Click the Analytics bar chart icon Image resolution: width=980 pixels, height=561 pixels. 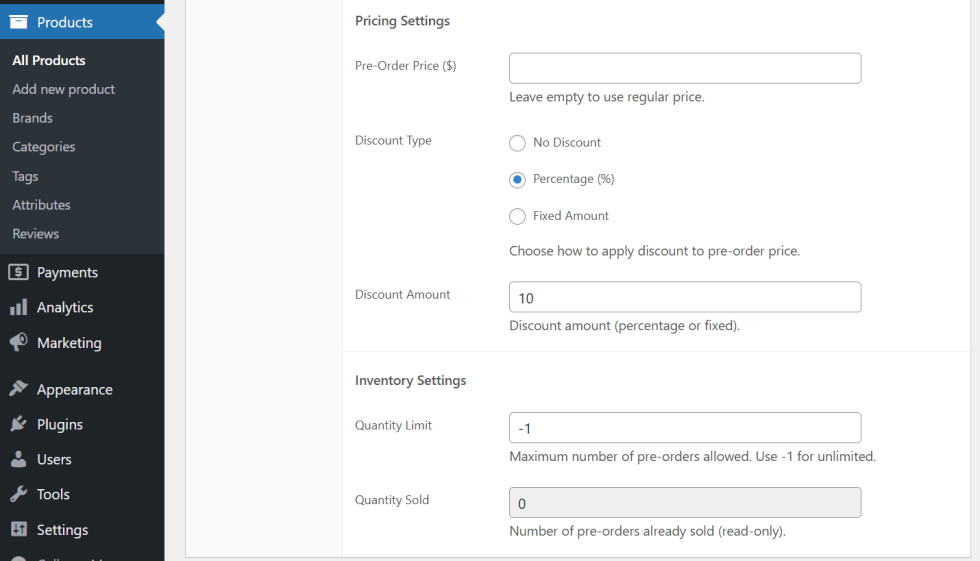click(x=18, y=307)
